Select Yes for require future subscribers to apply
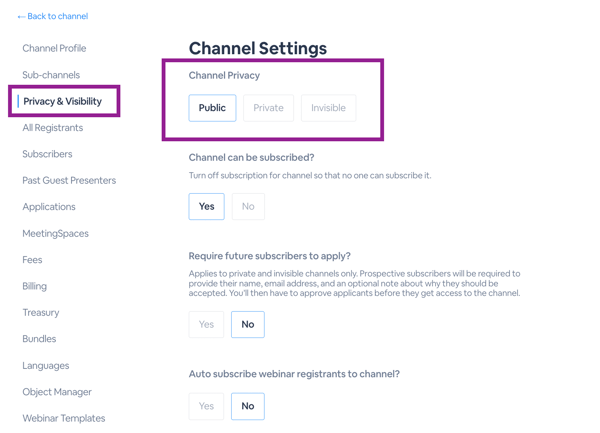Viewport: 600px width, 433px height. [206, 324]
